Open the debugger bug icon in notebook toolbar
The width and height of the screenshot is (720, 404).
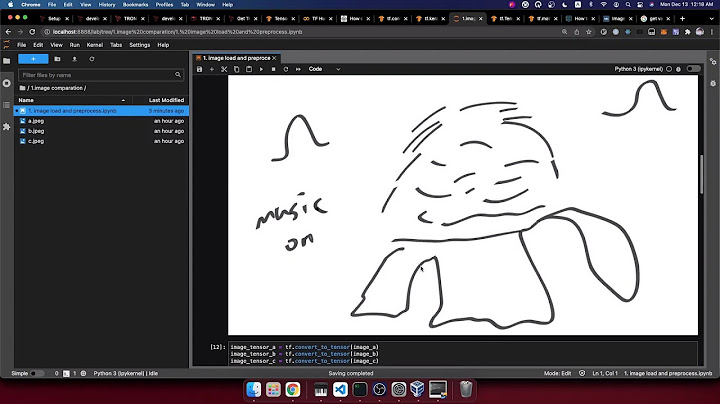point(678,69)
